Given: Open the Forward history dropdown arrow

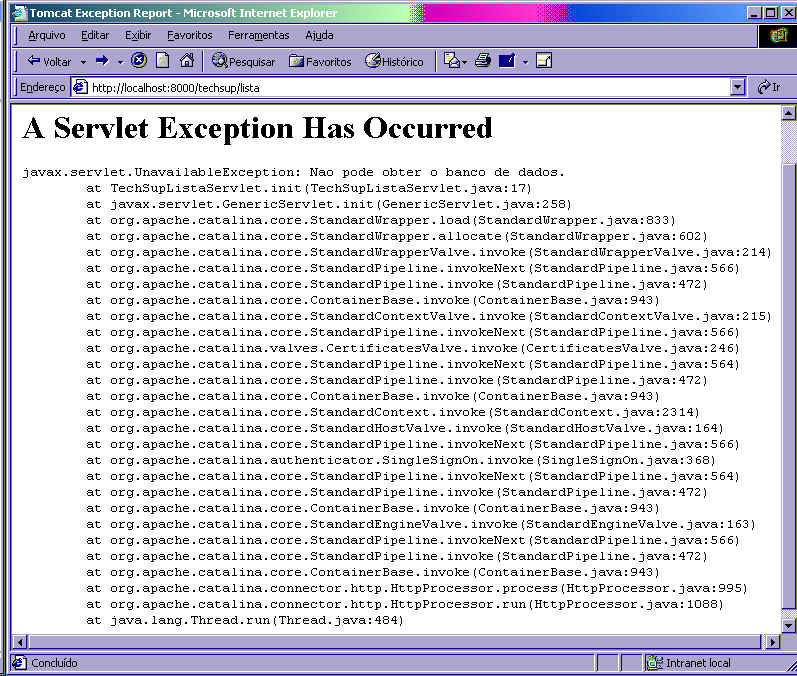Looking at the screenshot, I should [x=120, y=62].
